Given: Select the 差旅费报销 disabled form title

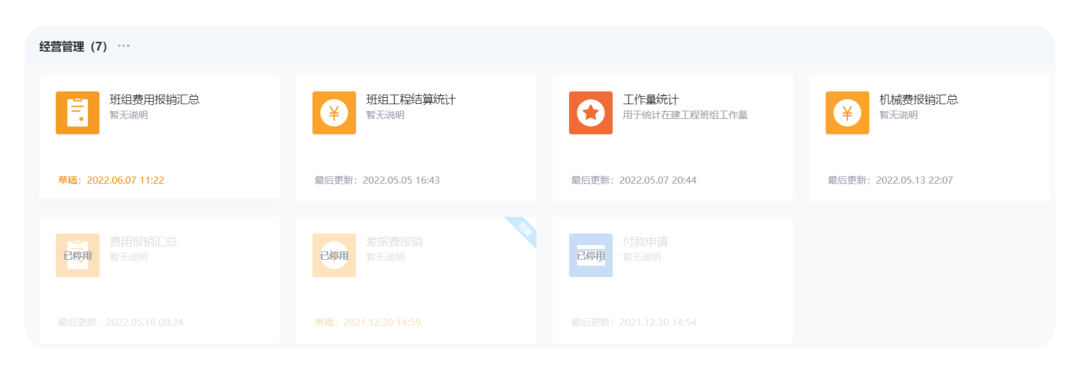Looking at the screenshot, I should [x=394, y=242].
